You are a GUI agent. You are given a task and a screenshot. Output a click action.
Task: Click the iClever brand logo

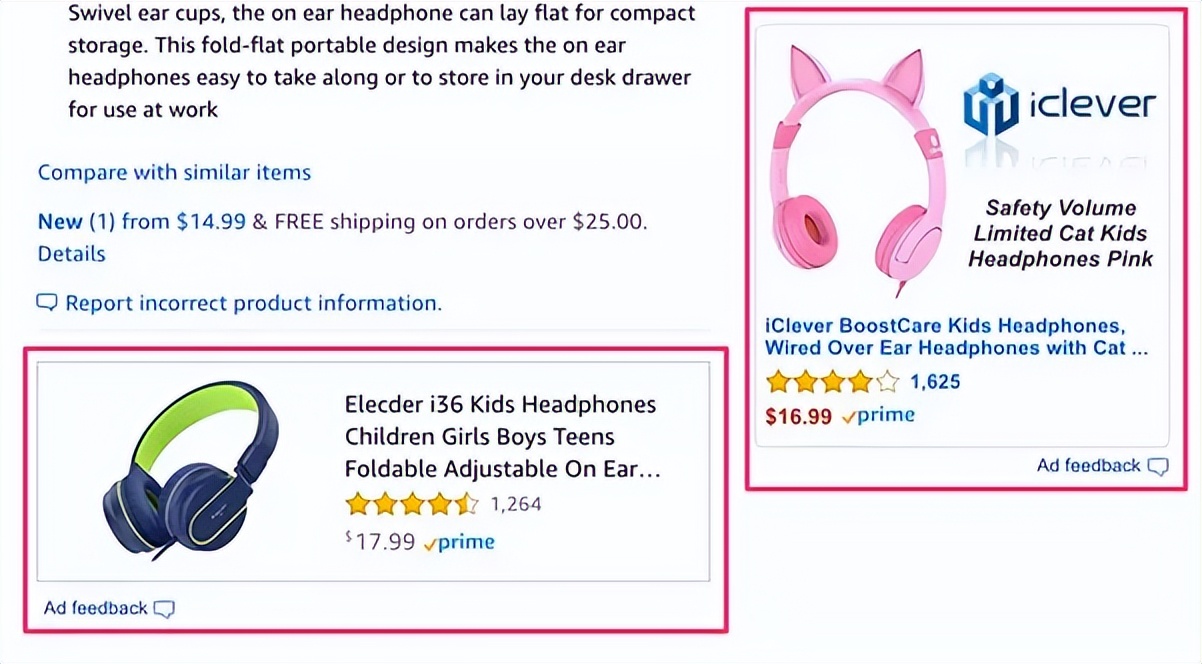point(1060,106)
